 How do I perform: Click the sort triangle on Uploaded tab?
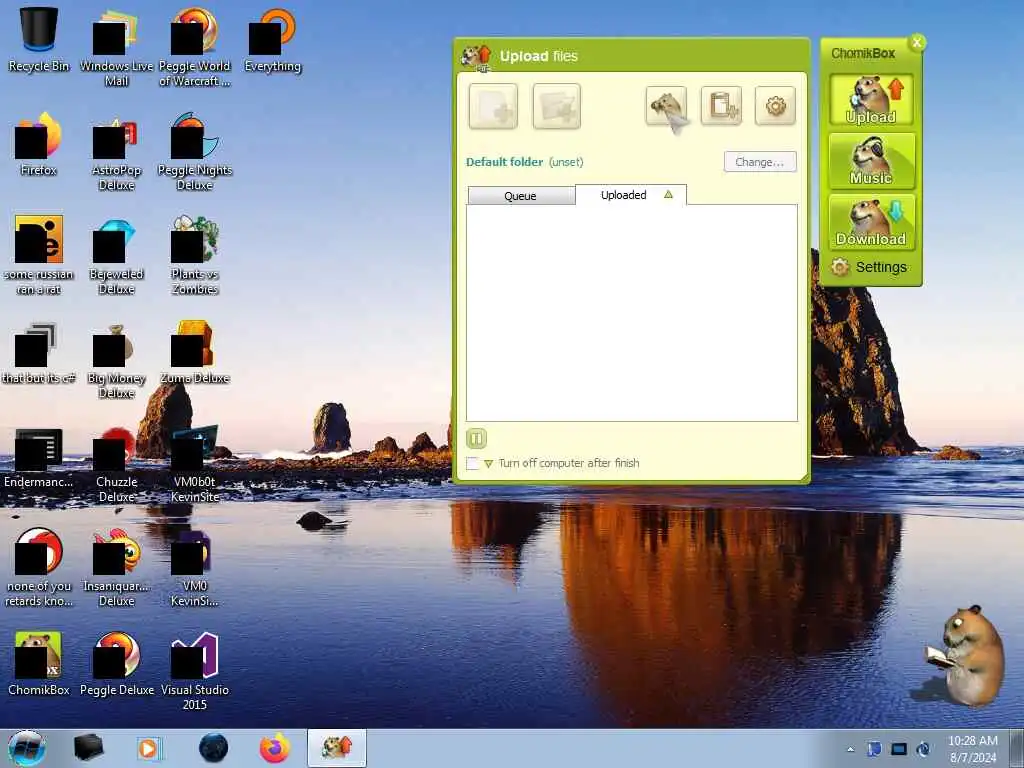pos(668,195)
